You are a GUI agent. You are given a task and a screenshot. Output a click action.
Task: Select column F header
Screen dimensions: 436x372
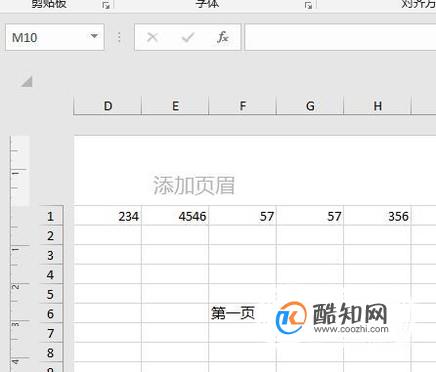pyautogui.click(x=243, y=106)
